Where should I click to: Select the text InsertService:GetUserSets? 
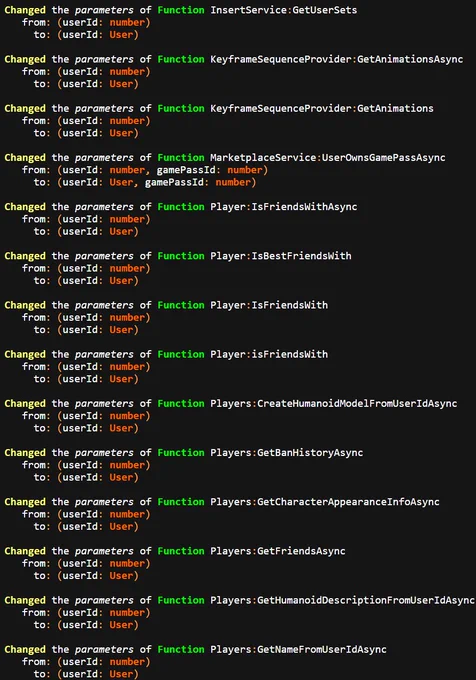pyautogui.click(x=284, y=10)
